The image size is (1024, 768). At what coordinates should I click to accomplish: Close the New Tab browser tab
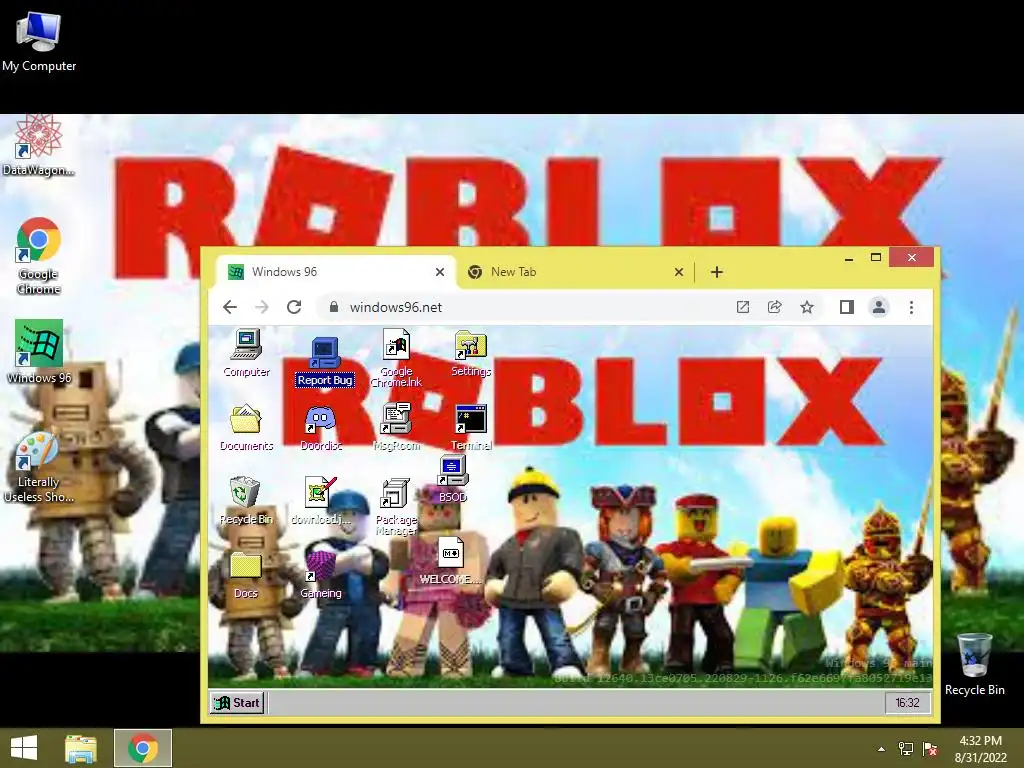point(679,272)
